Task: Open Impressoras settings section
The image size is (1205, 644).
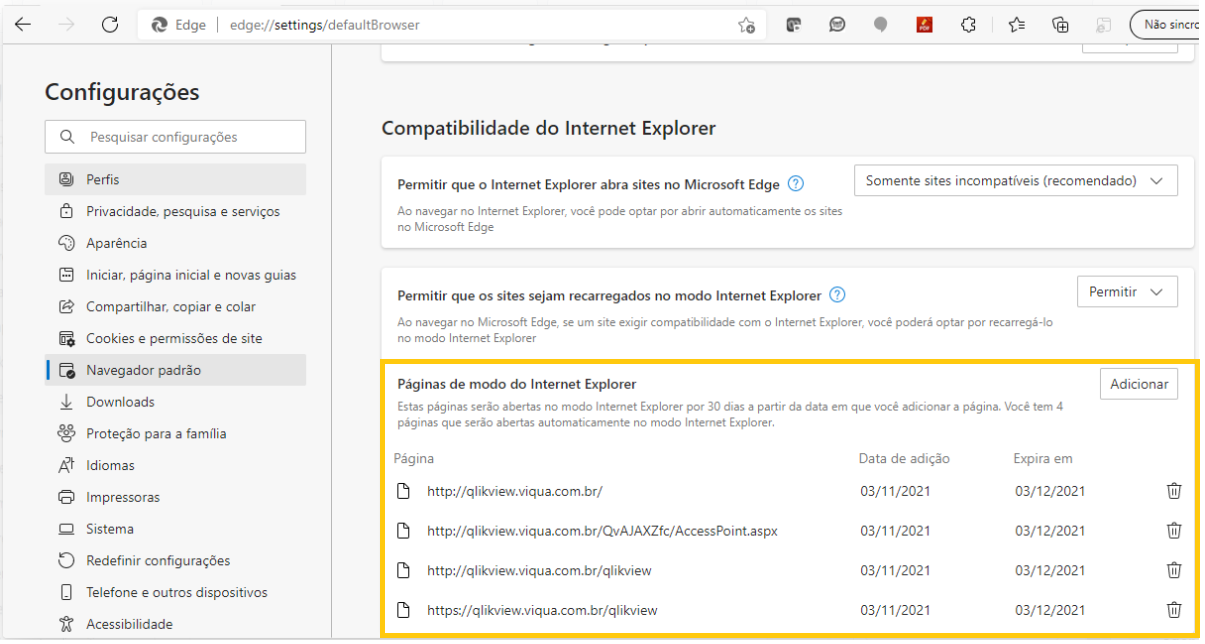Action: click(175, 497)
